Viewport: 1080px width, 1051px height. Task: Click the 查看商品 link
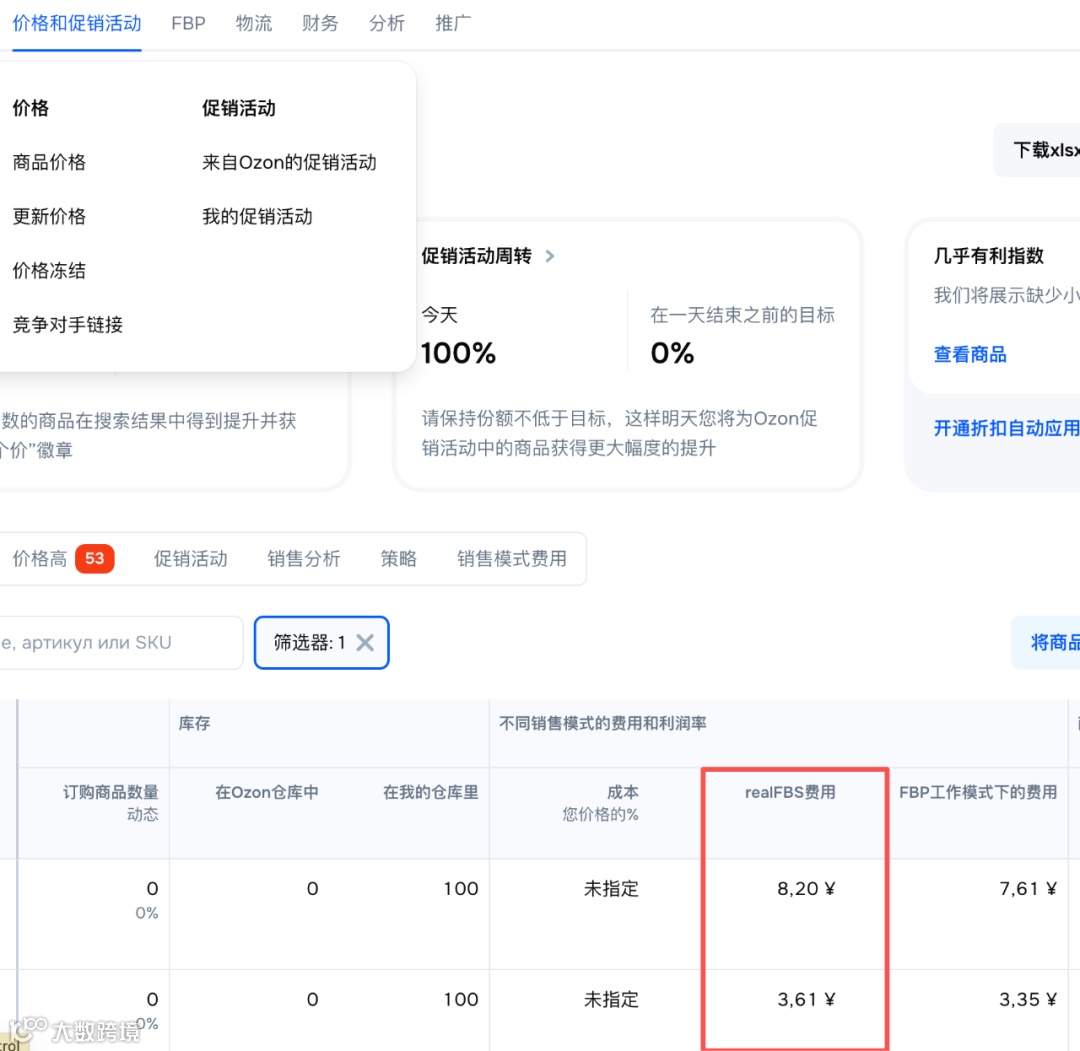pos(970,355)
